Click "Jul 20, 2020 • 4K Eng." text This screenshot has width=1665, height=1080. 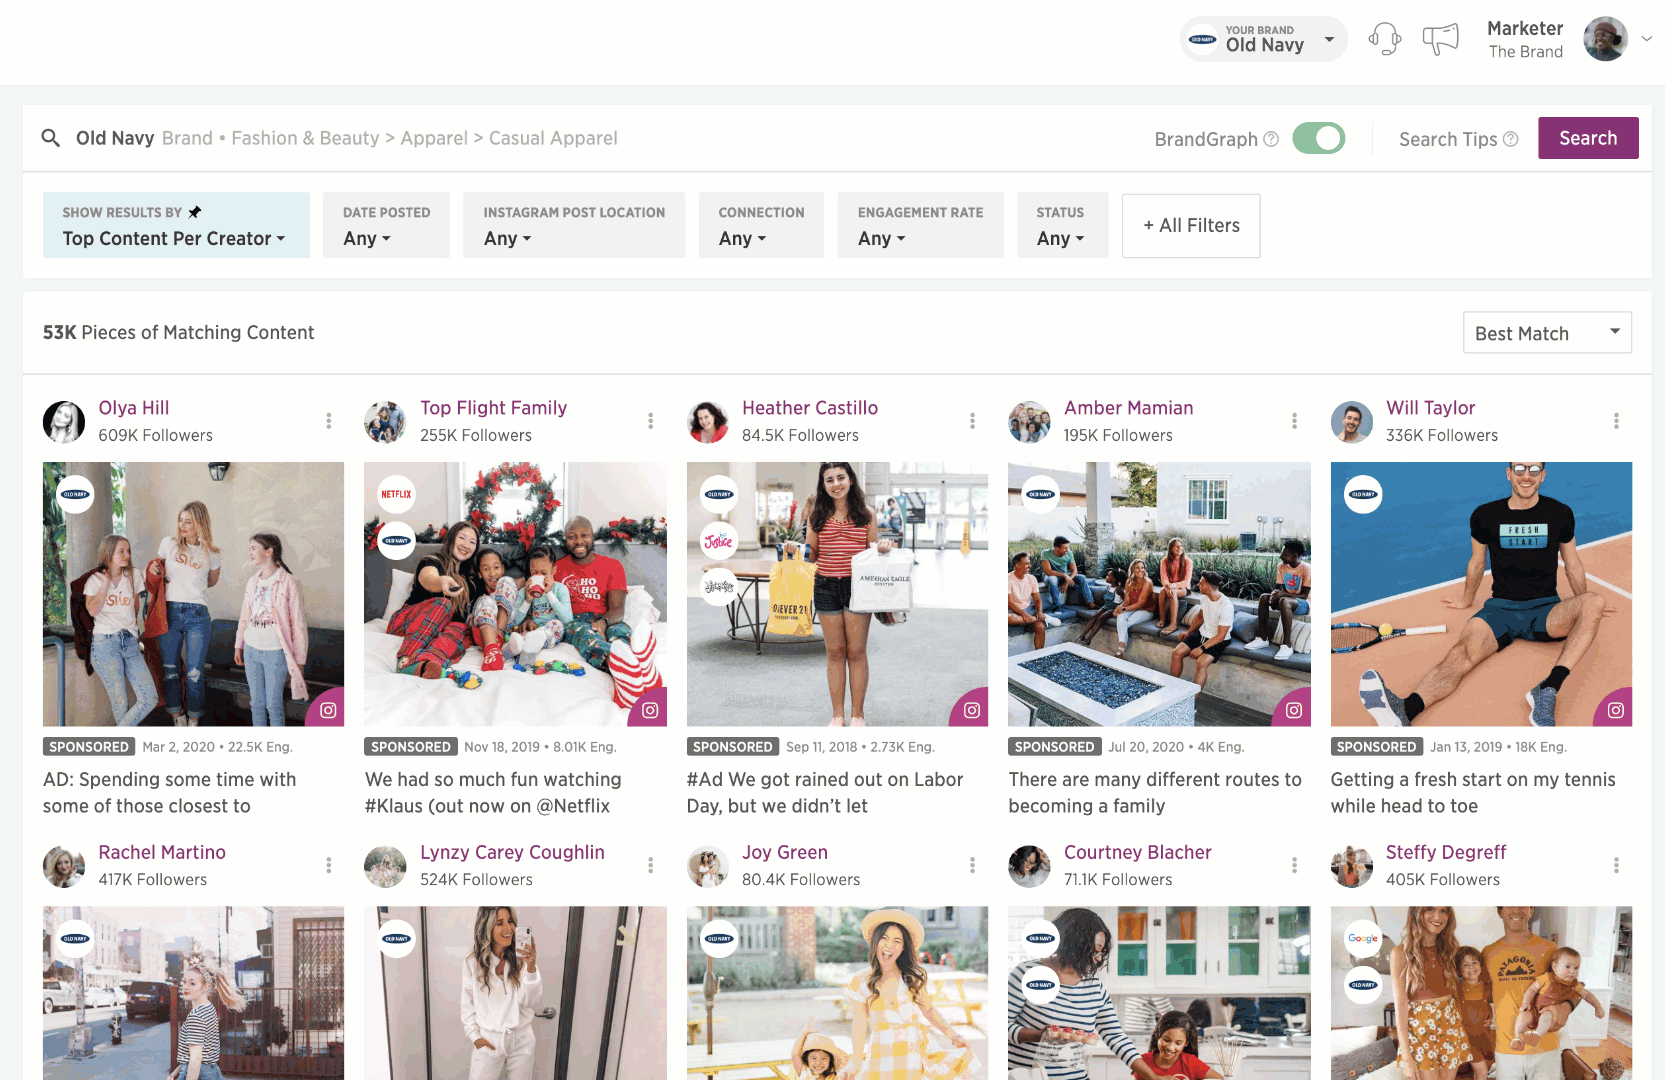click(x=1176, y=747)
